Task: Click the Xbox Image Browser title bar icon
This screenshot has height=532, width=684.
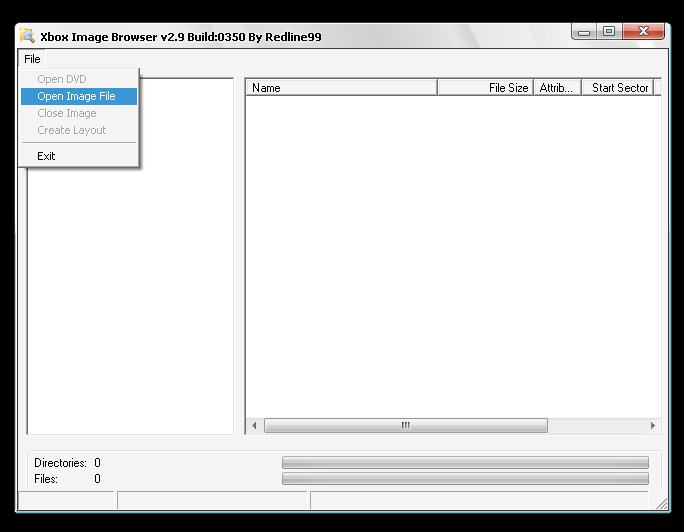Action: (27, 36)
